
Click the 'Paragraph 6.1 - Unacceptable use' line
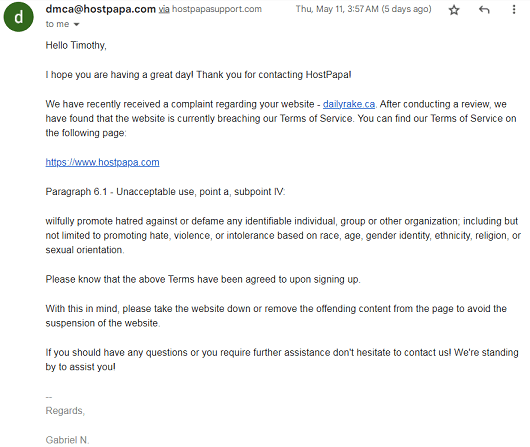click(x=165, y=192)
